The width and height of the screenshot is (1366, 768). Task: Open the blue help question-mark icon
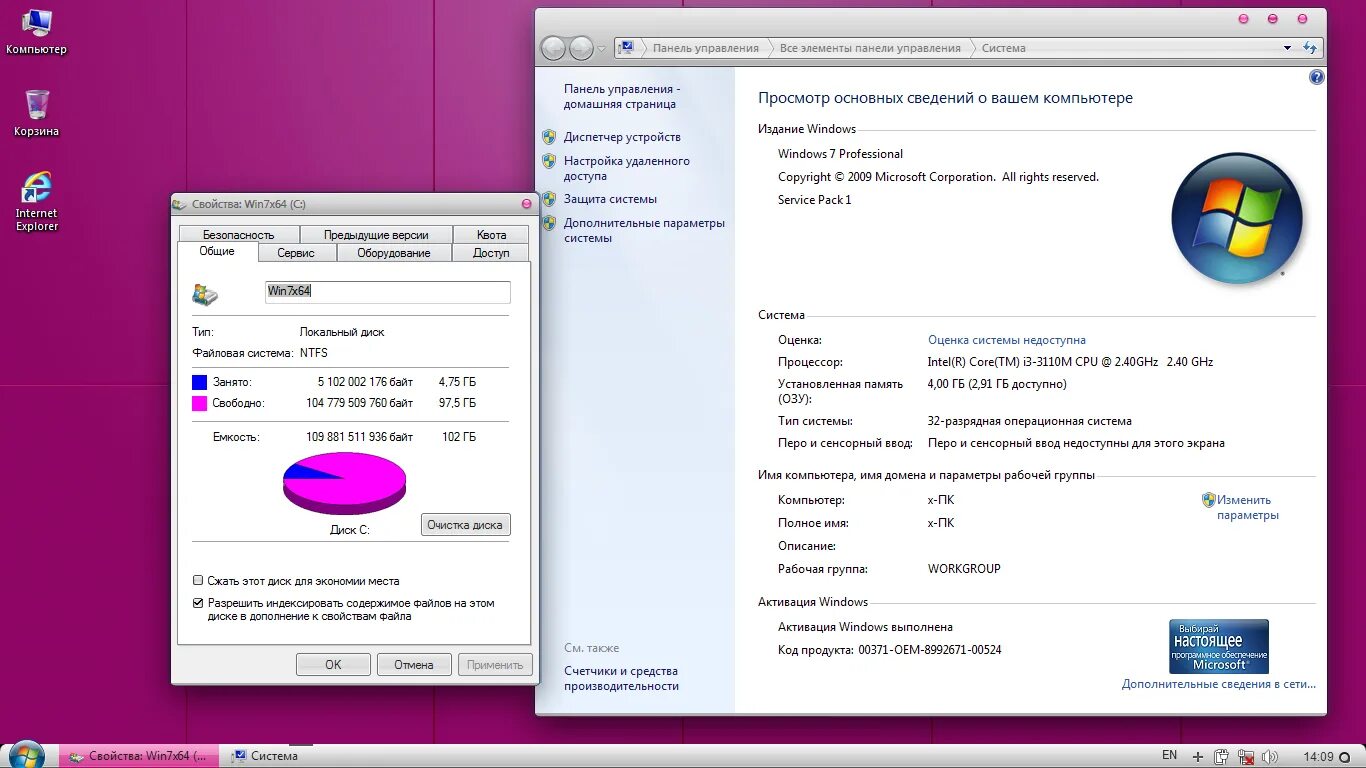(1316, 77)
